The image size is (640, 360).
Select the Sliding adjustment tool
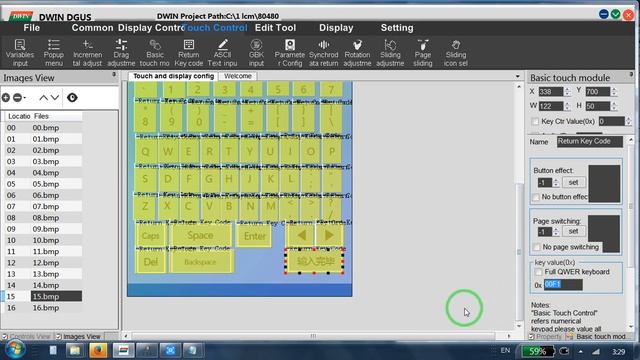pyautogui.click(x=390, y=53)
